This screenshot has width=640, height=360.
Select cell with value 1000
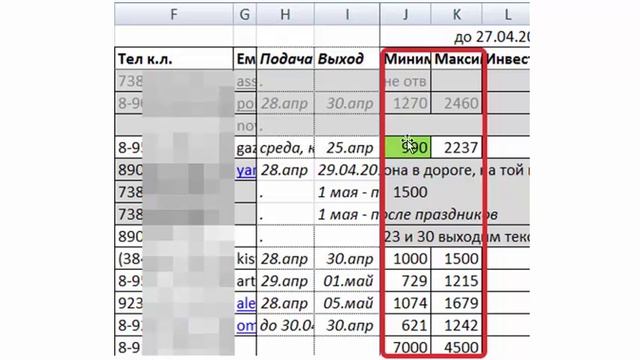coord(407,259)
